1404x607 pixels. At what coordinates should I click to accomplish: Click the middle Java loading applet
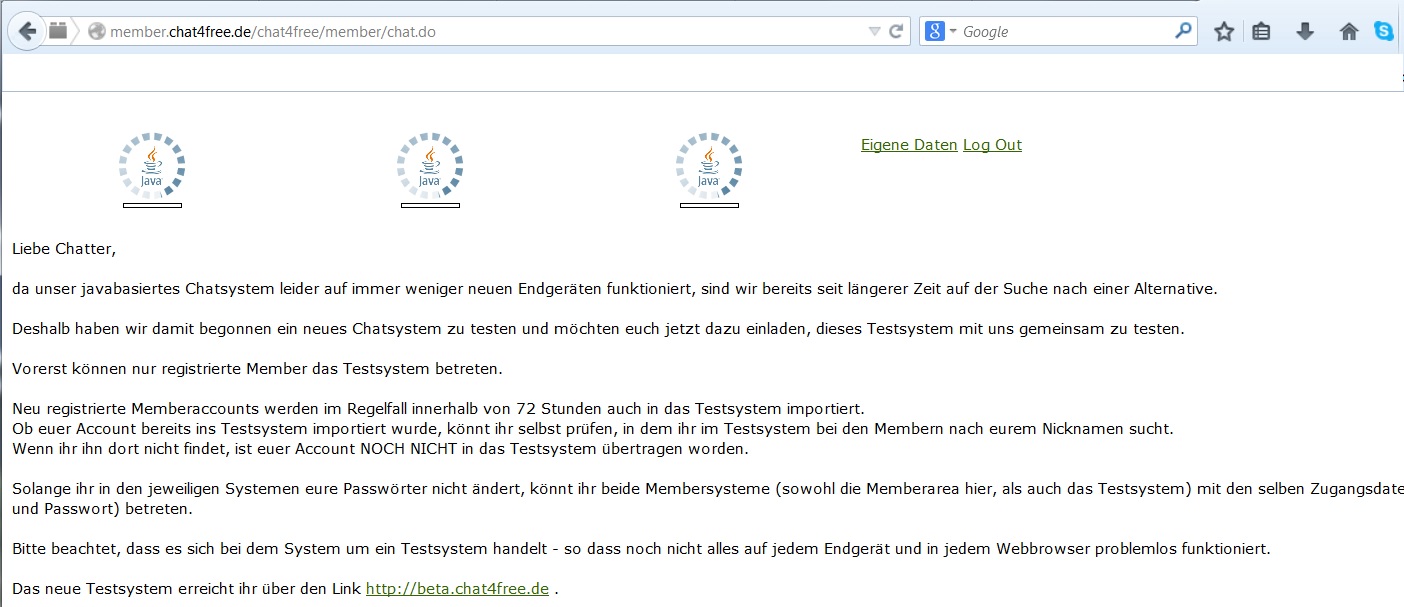430,166
